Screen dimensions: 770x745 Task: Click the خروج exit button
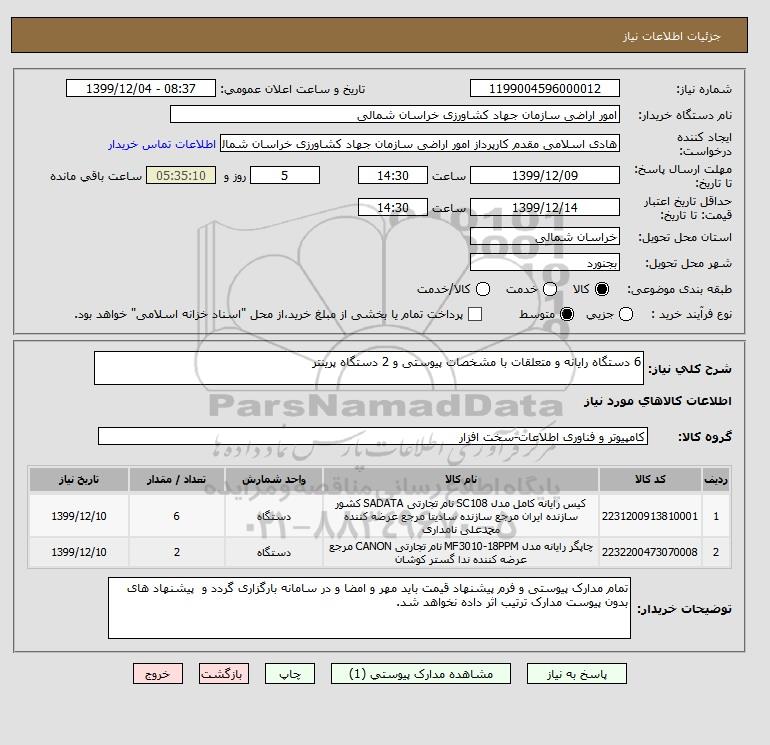(158, 674)
